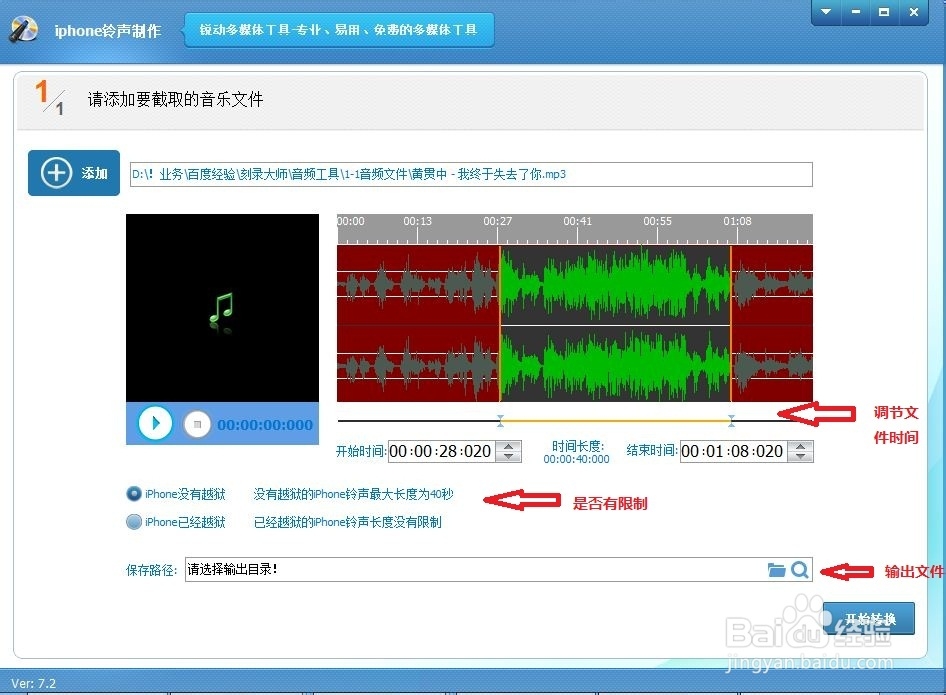Open the title bar dropdown arrow menu
Screen dimensions: 946x695
826,11
